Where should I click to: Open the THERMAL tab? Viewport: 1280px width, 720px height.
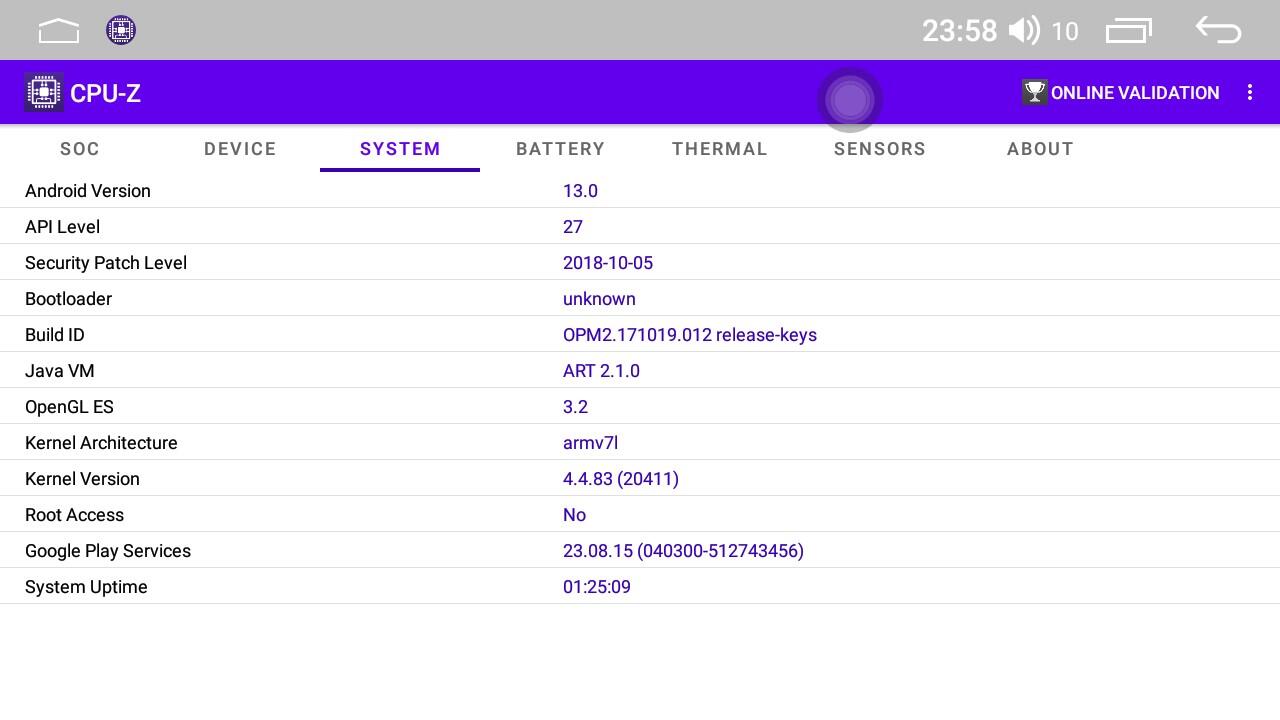pos(720,149)
